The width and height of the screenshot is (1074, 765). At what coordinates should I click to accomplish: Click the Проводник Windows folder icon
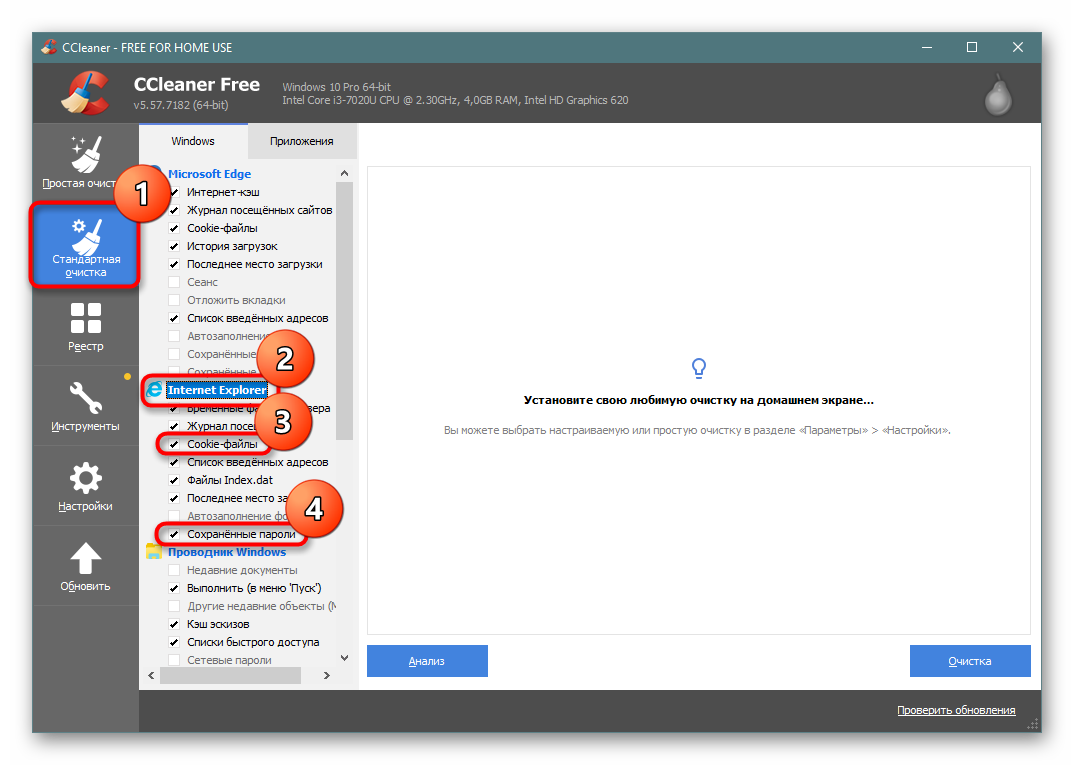pos(154,551)
